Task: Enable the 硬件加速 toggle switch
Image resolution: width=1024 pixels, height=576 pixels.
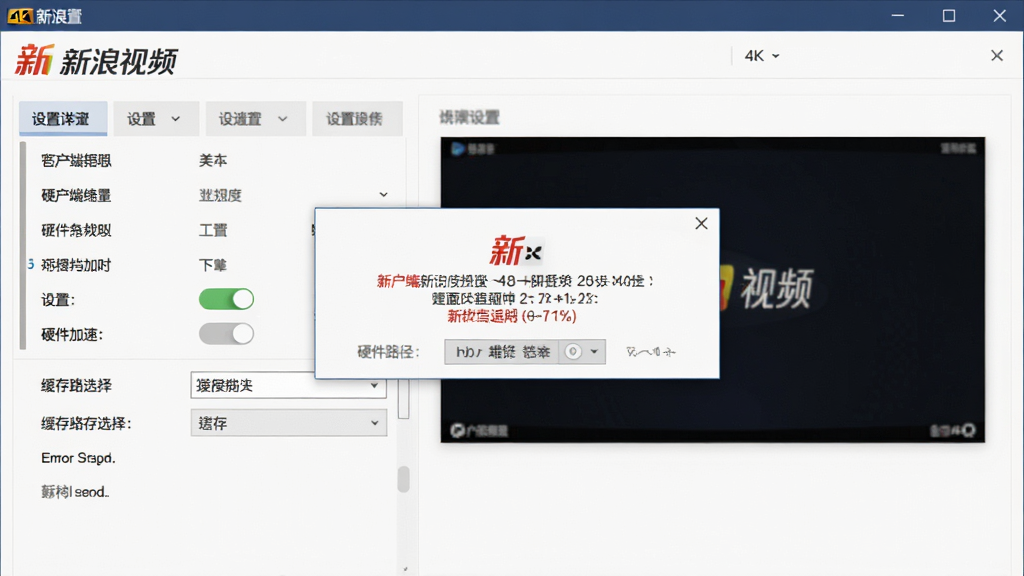Action: (226, 334)
